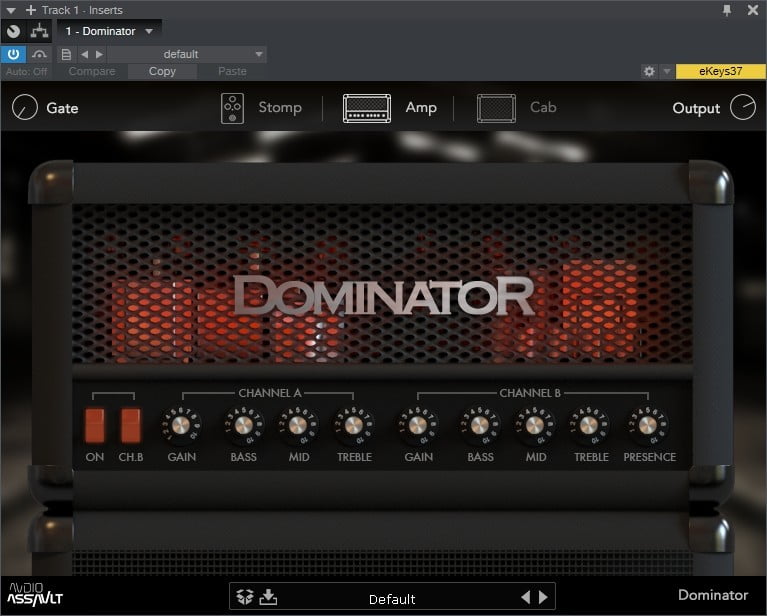Click Channel A MID knob
767x616 pixels.
pyautogui.click(x=298, y=425)
